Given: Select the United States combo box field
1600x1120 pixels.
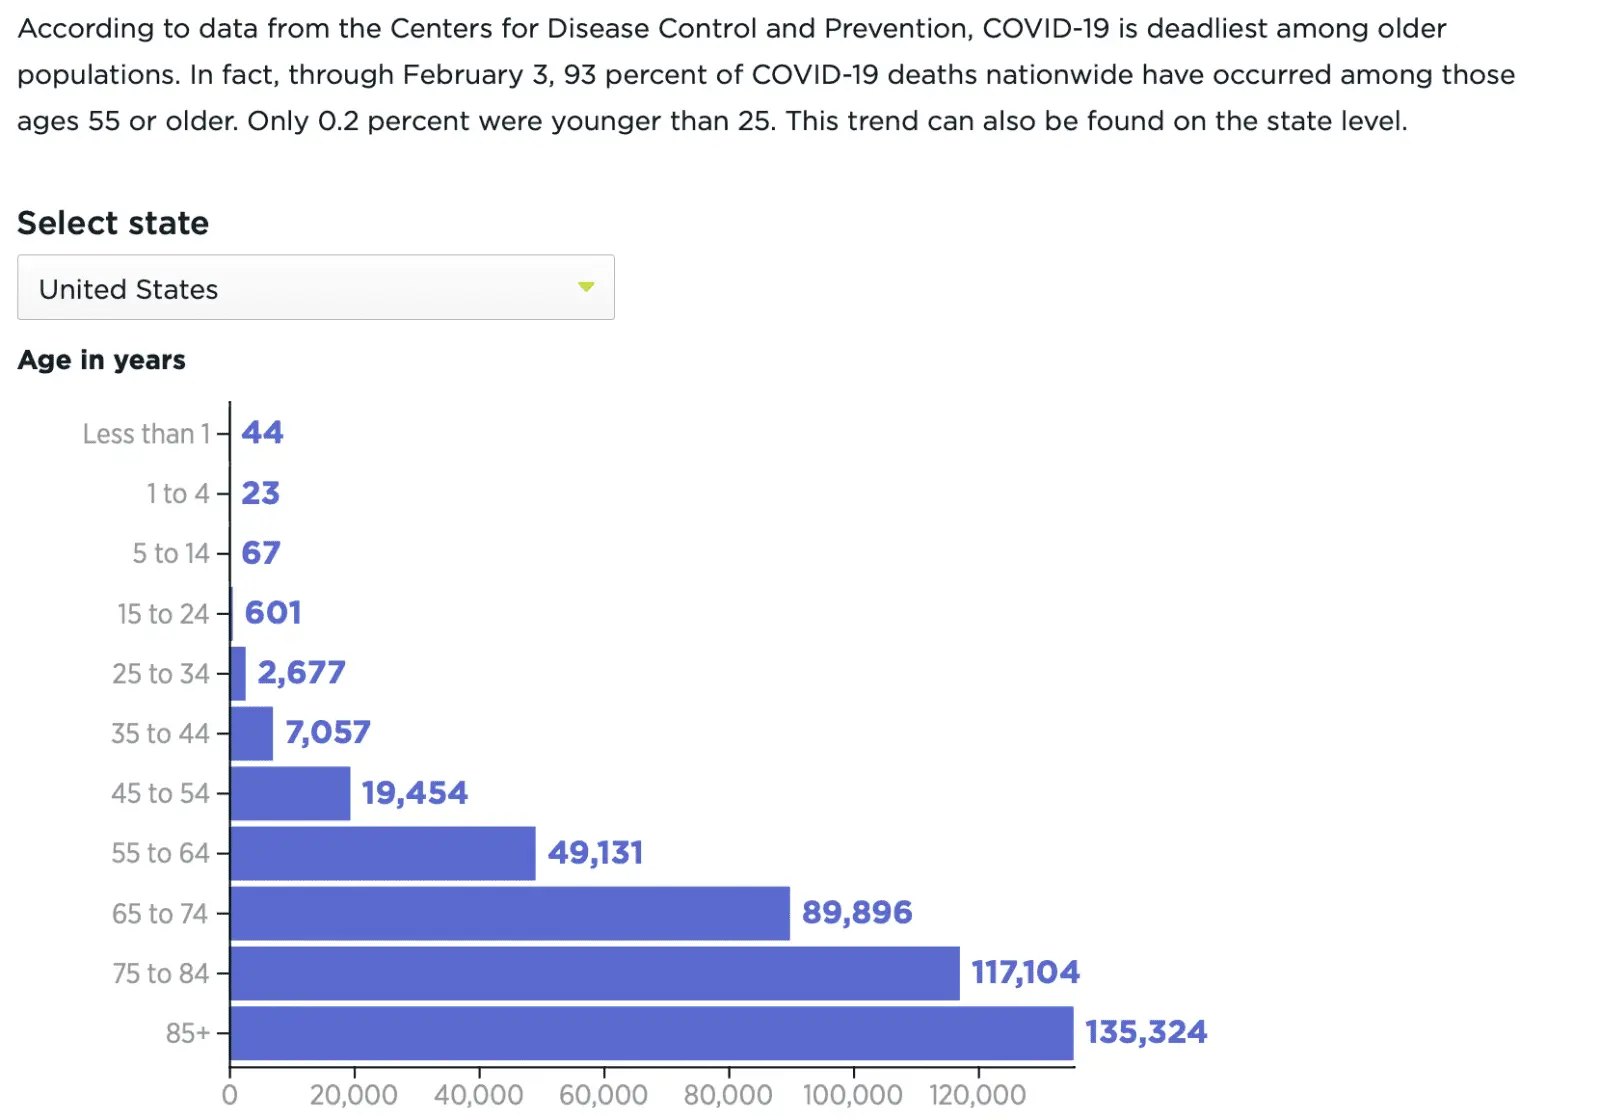Looking at the screenshot, I should pos(315,288).
